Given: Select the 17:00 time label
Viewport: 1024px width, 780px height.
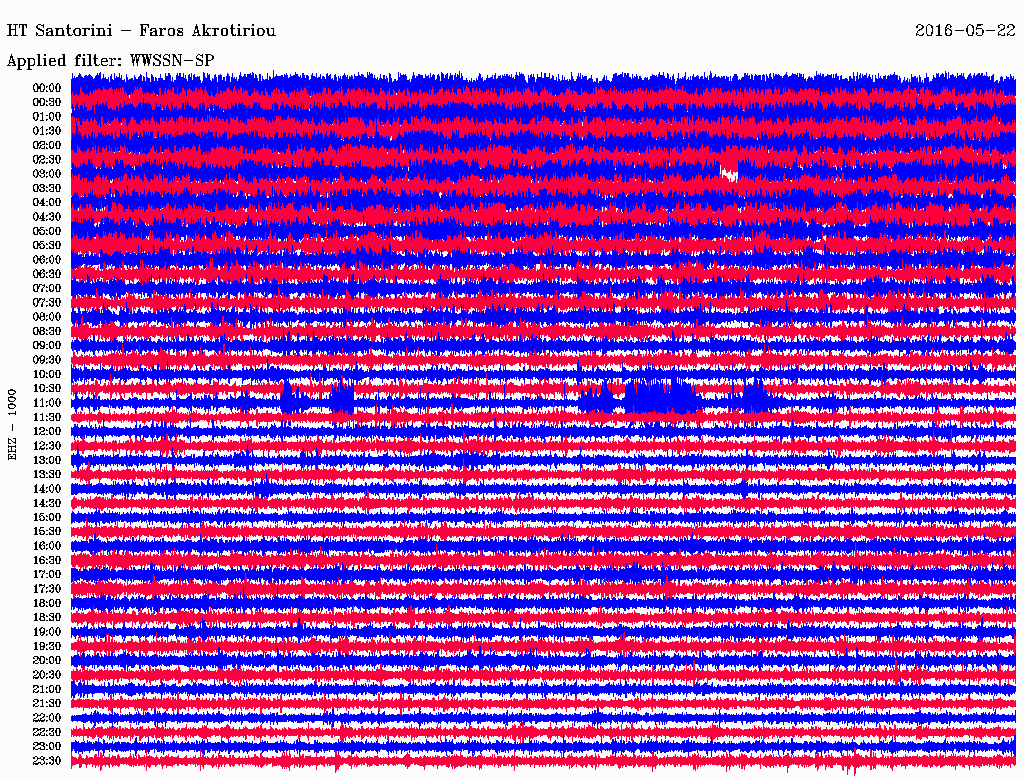Looking at the screenshot, I should pos(47,575).
